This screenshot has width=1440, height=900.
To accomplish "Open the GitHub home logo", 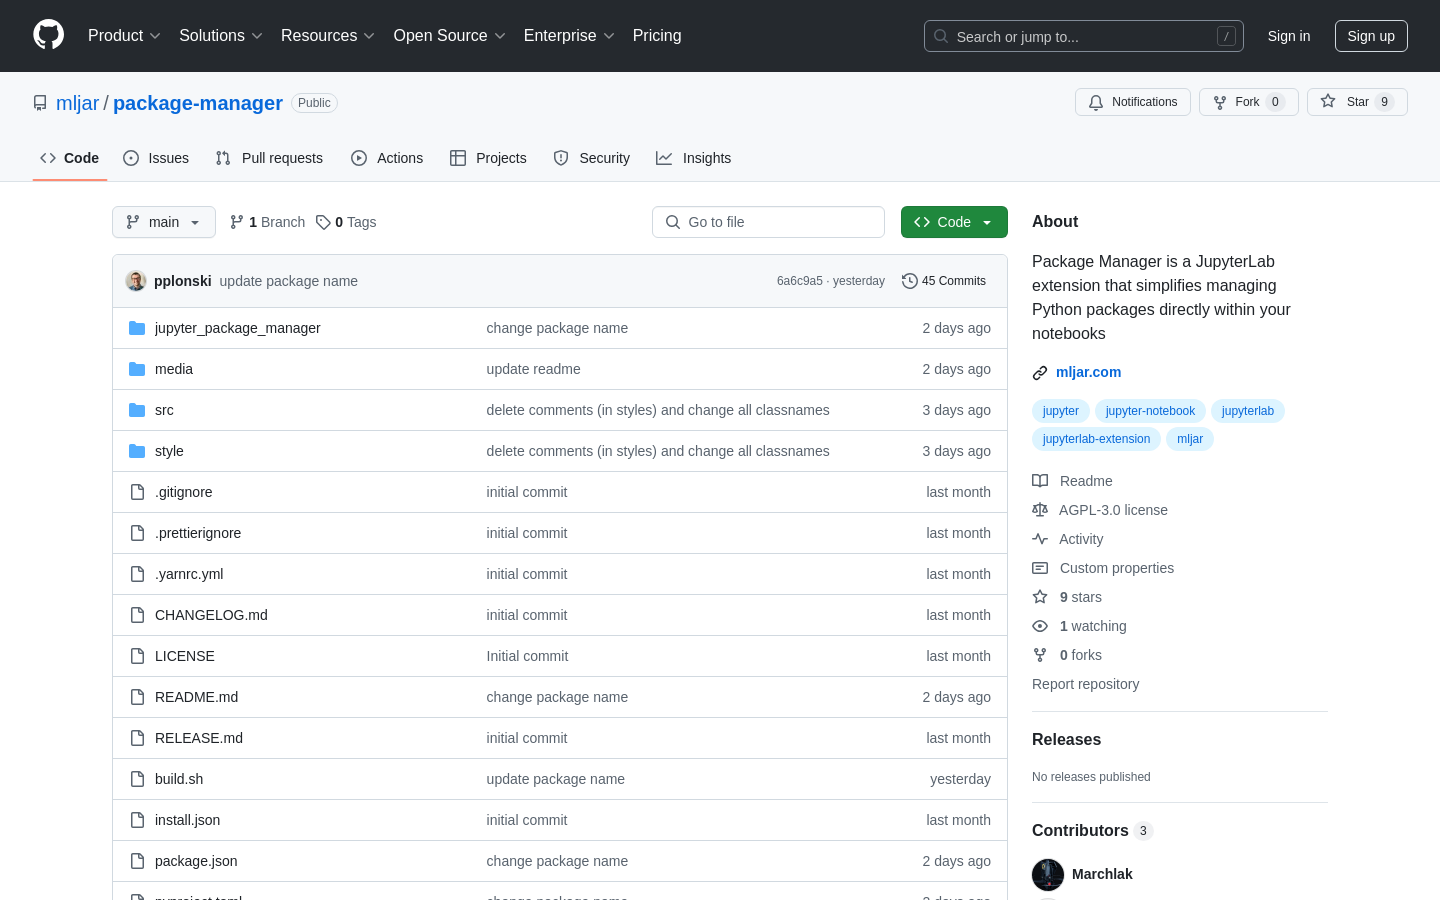I will click(x=48, y=35).
